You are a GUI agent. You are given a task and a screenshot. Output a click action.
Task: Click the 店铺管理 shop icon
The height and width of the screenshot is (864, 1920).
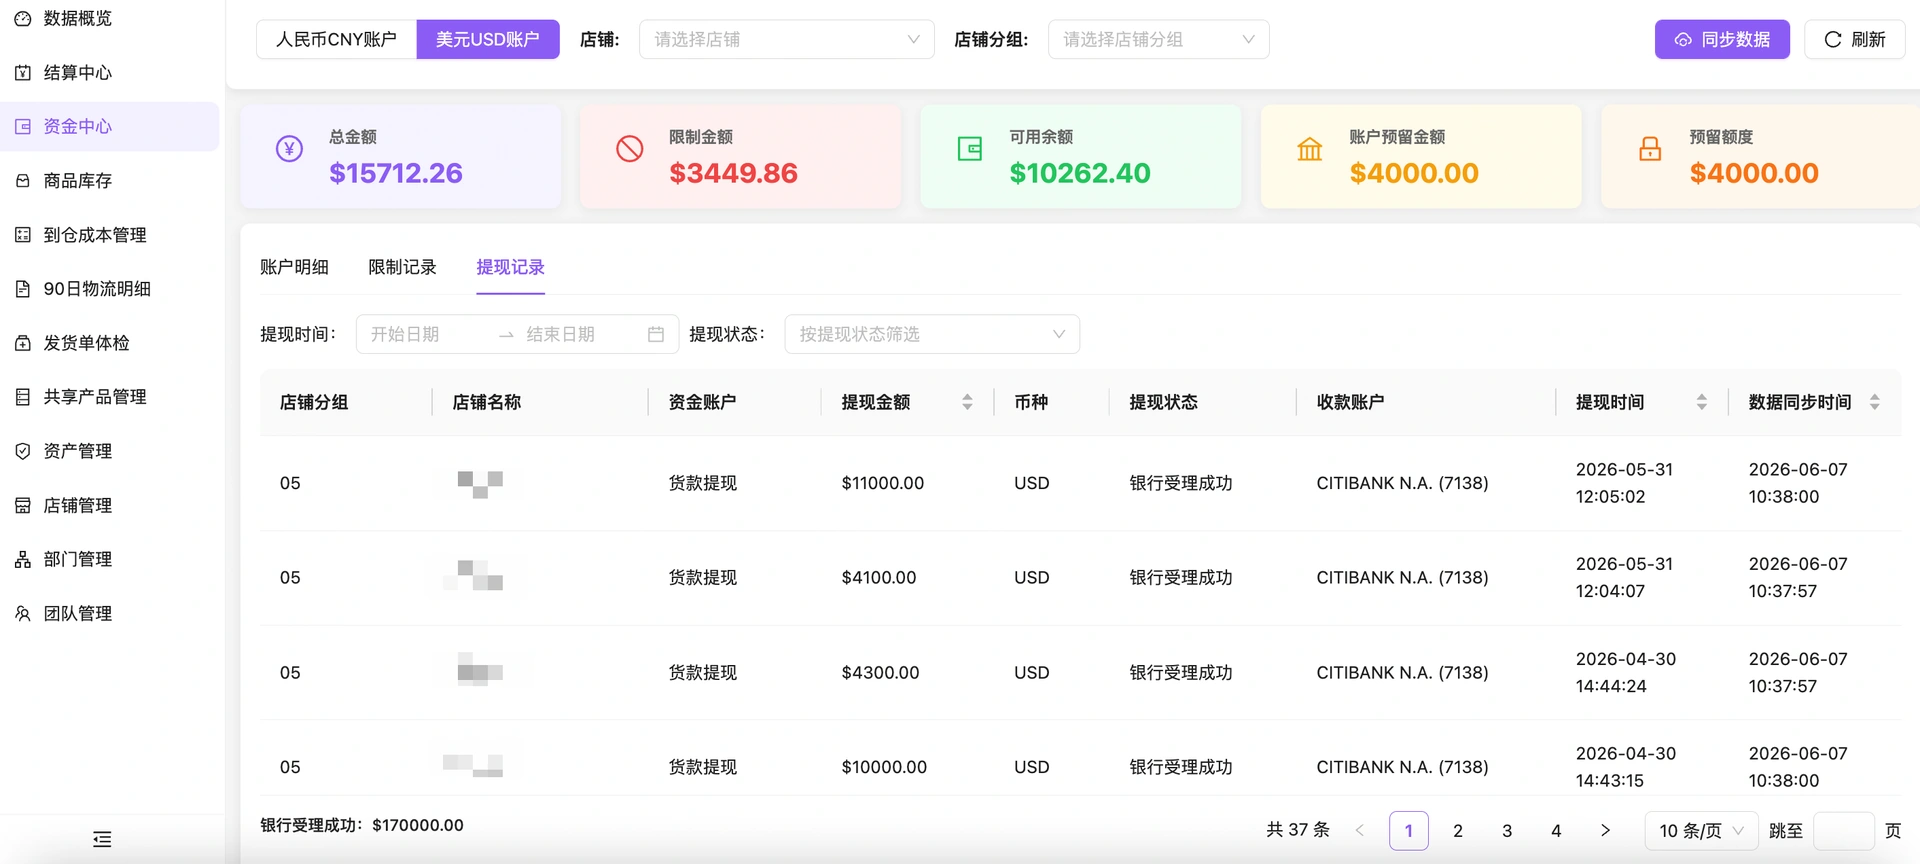pyautogui.click(x=23, y=505)
